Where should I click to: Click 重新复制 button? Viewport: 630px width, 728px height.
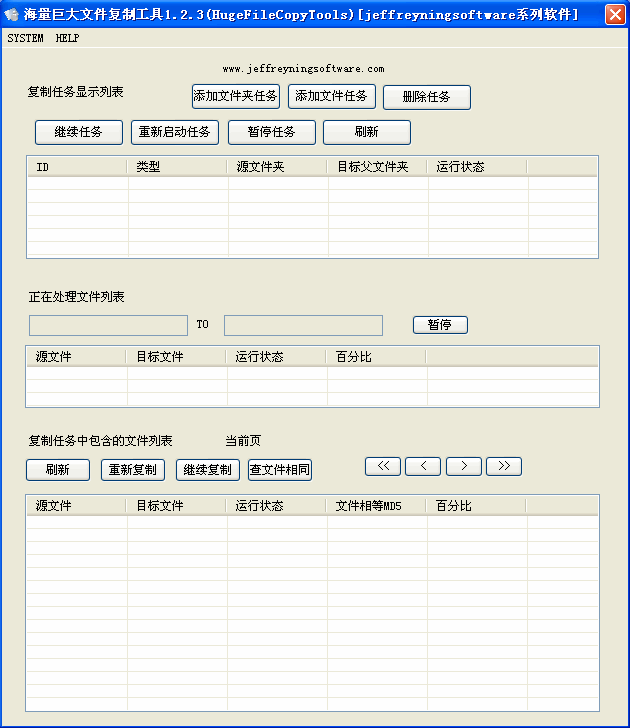pos(133,470)
